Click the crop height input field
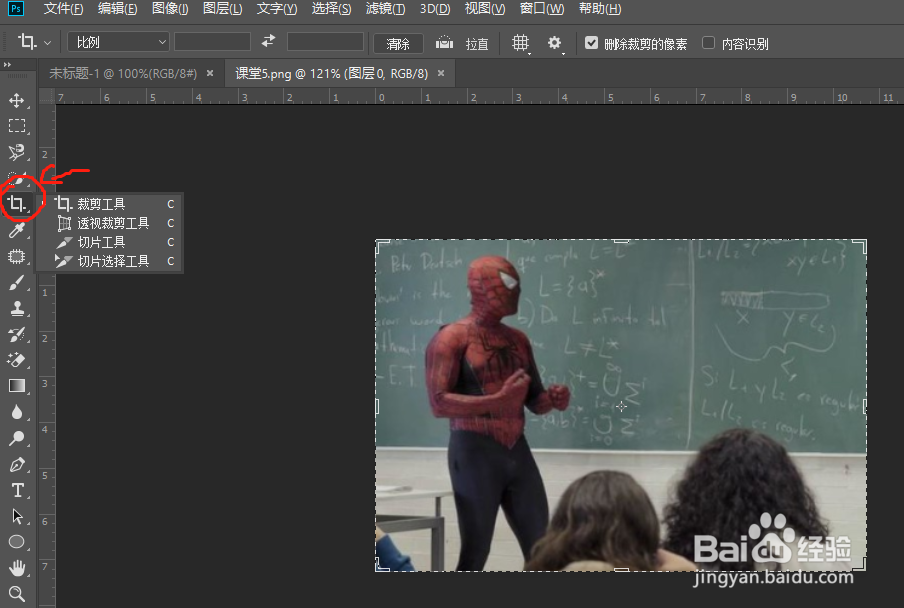Viewport: 904px width, 608px height. pyautogui.click(x=325, y=41)
